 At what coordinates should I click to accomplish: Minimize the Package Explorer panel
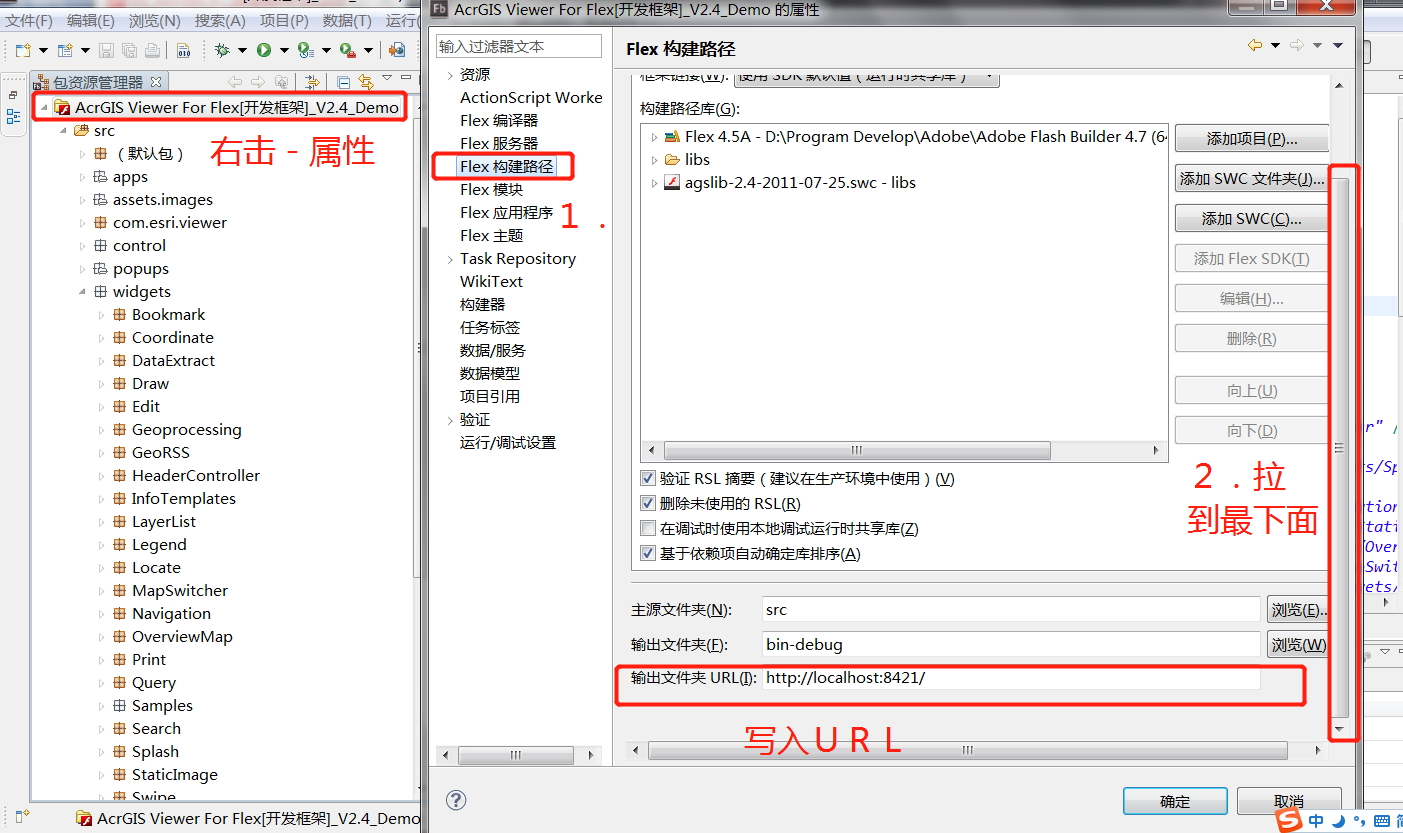(407, 78)
